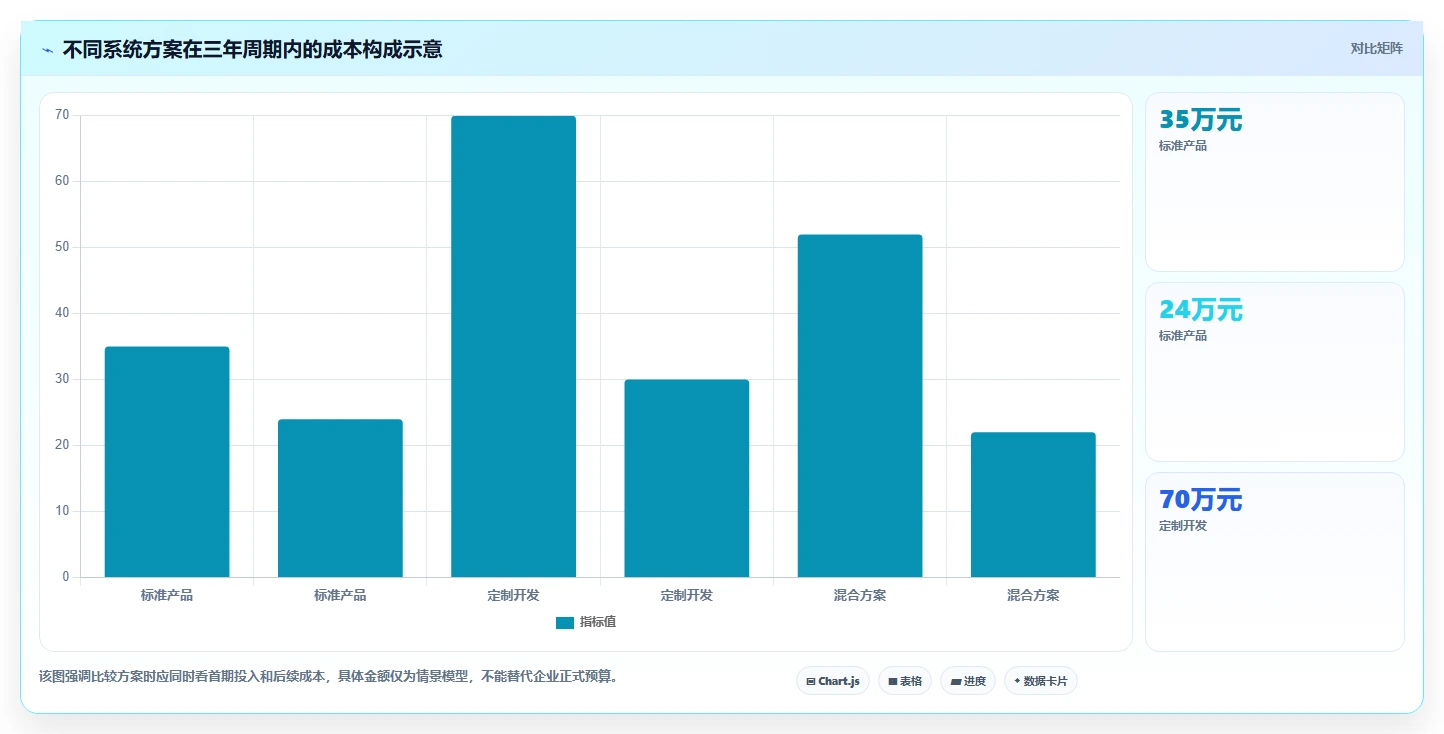Select the Chart.js tag chip
The width and height of the screenshot is (1444, 734).
pyautogui.click(x=833, y=681)
